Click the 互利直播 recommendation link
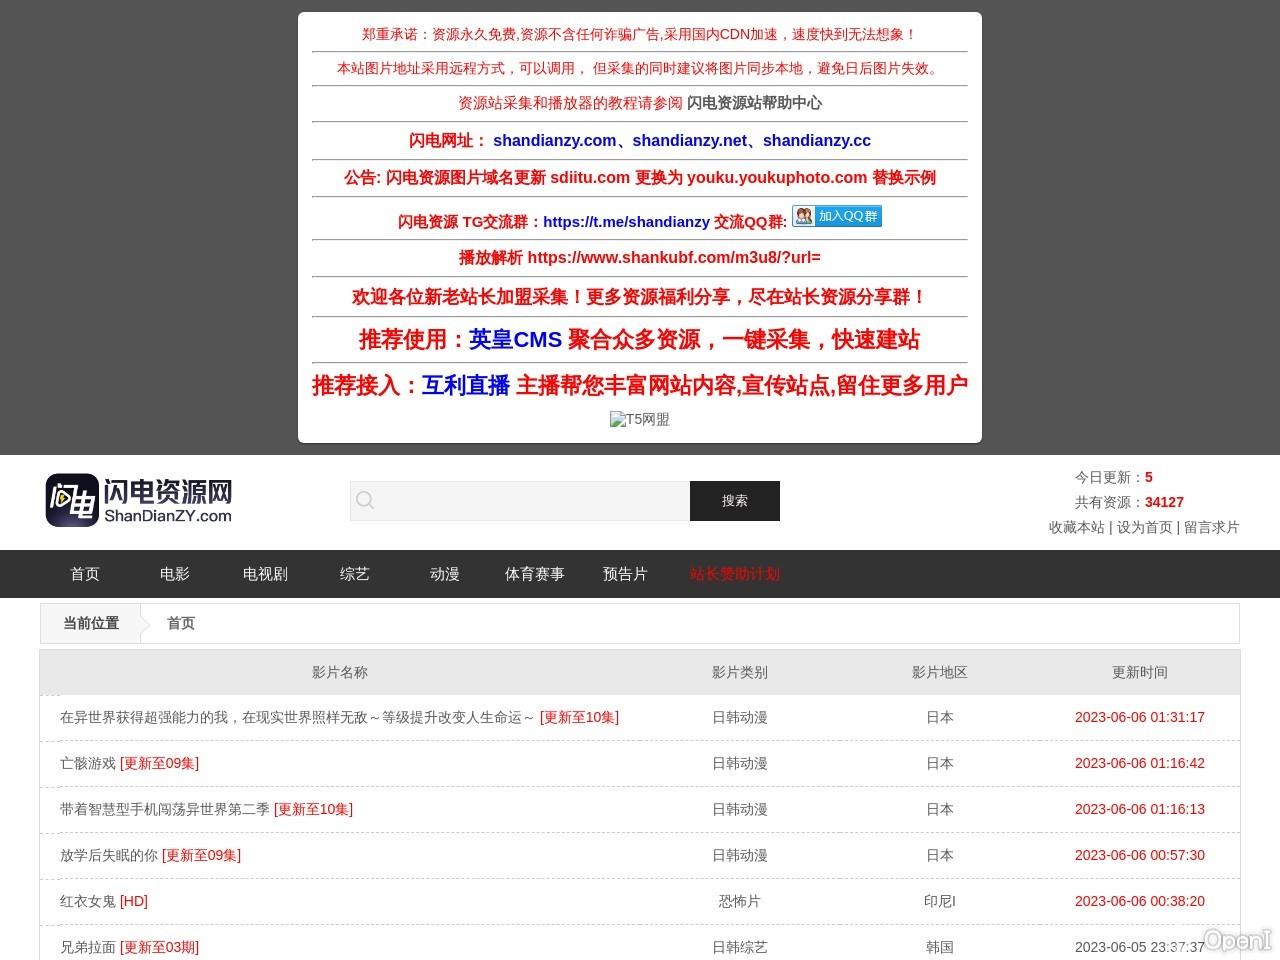Image resolution: width=1280 pixels, height=960 pixels. [466, 385]
